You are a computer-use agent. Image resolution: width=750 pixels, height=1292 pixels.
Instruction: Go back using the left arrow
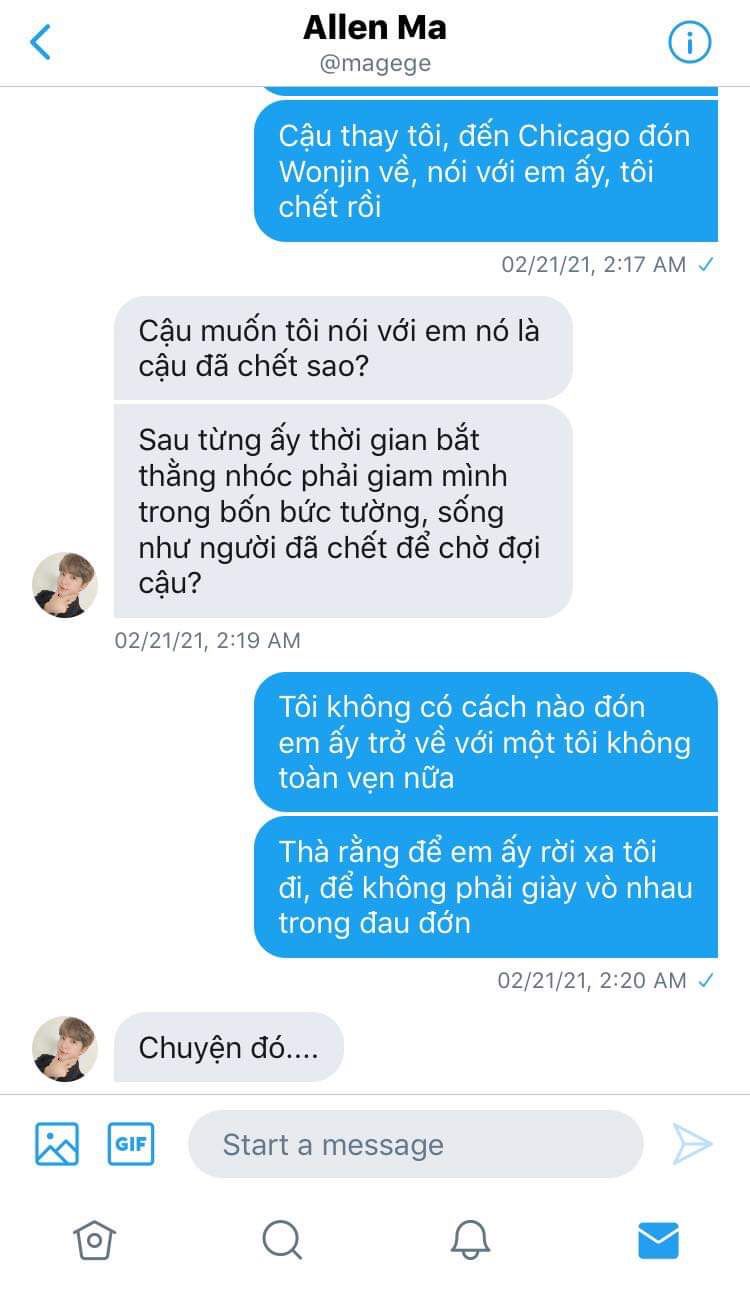pyautogui.click(x=40, y=42)
